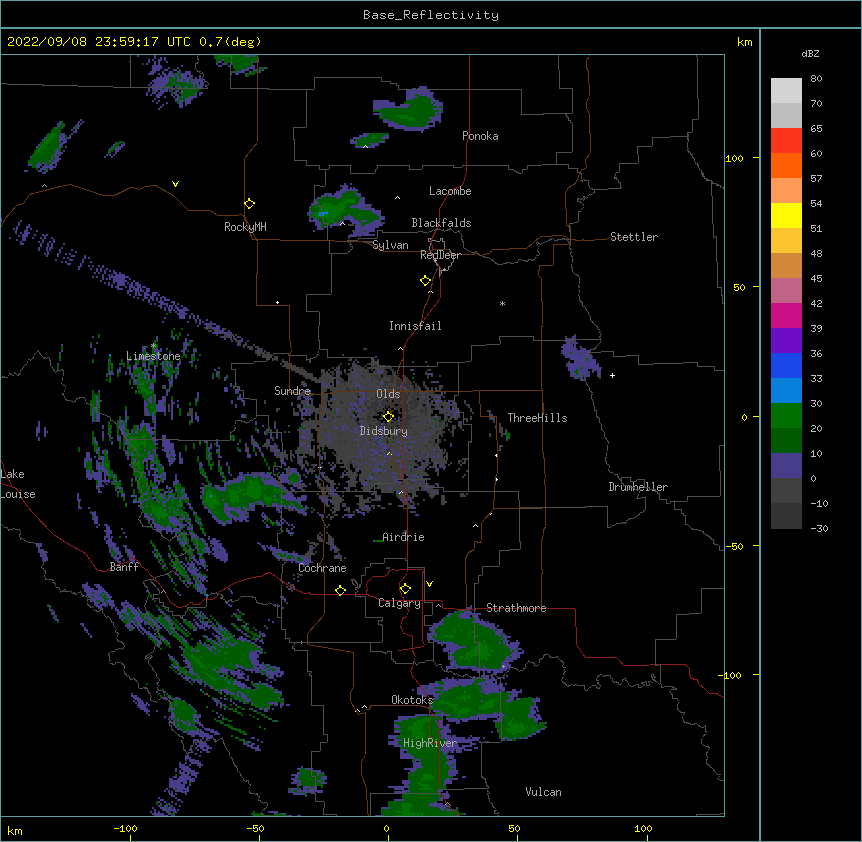Click the dBZ legend heading
The width and height of the screenshot is (862, 842).
(810, 53)
